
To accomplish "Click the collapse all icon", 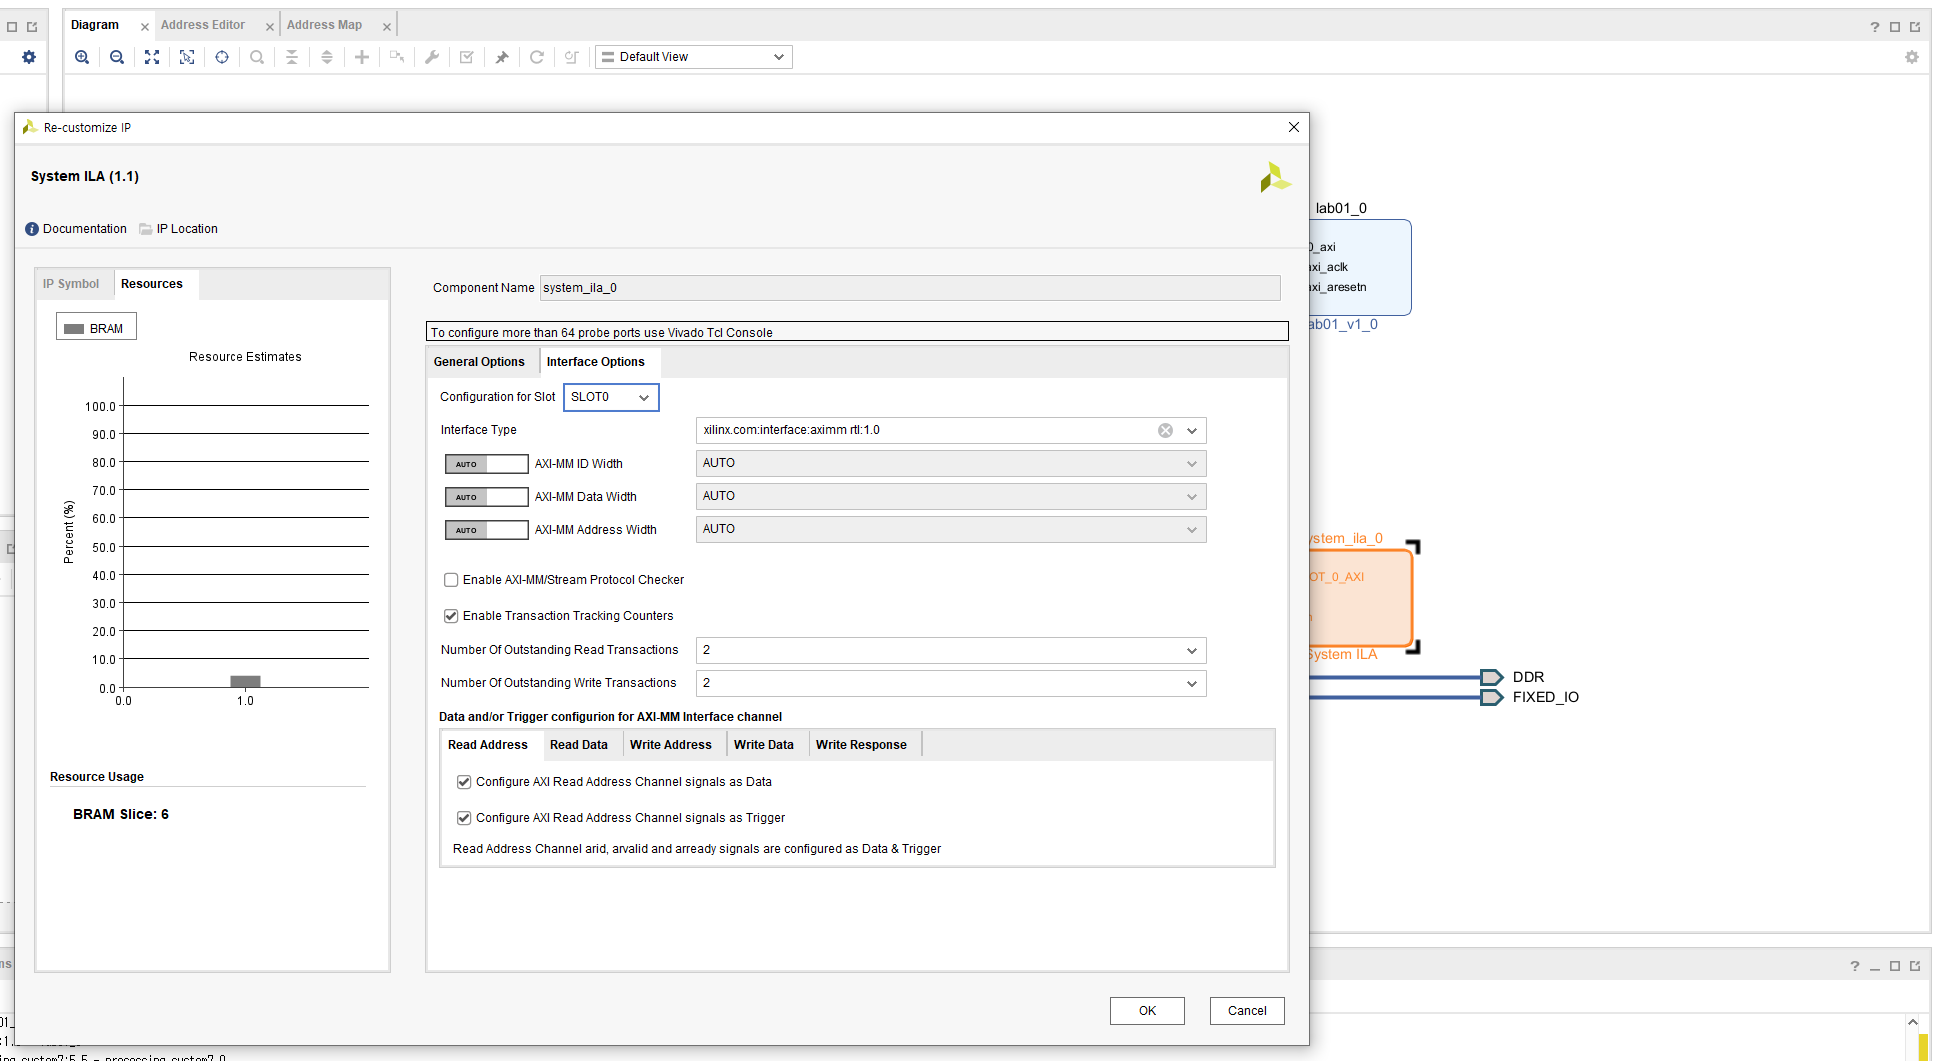I will pyautogui.click(x=292, y=57).
